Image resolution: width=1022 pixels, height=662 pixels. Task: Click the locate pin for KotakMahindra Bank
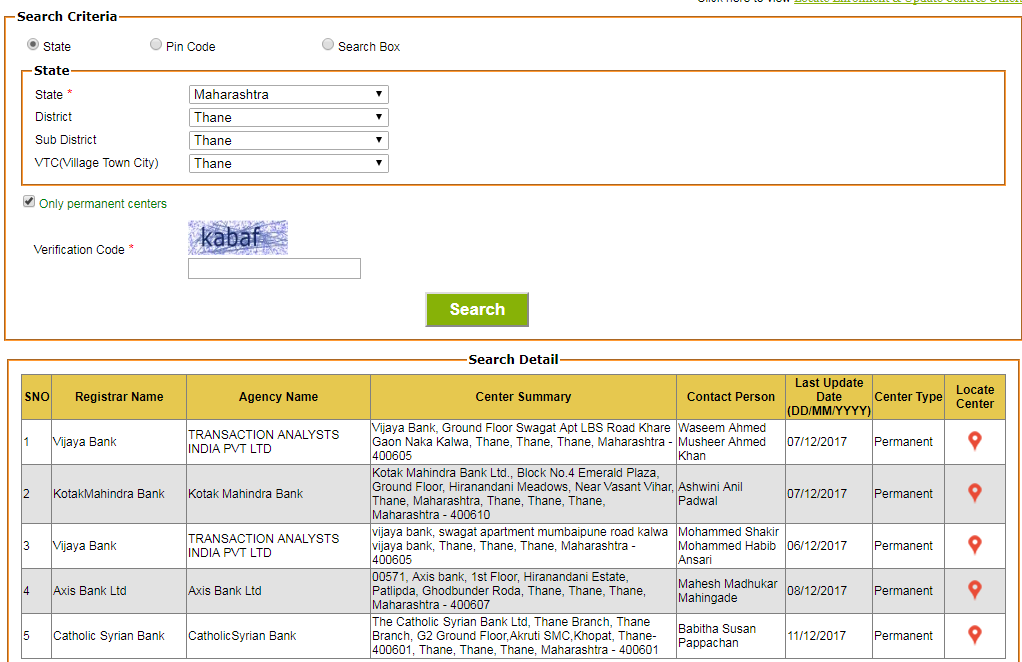[974, 493]
